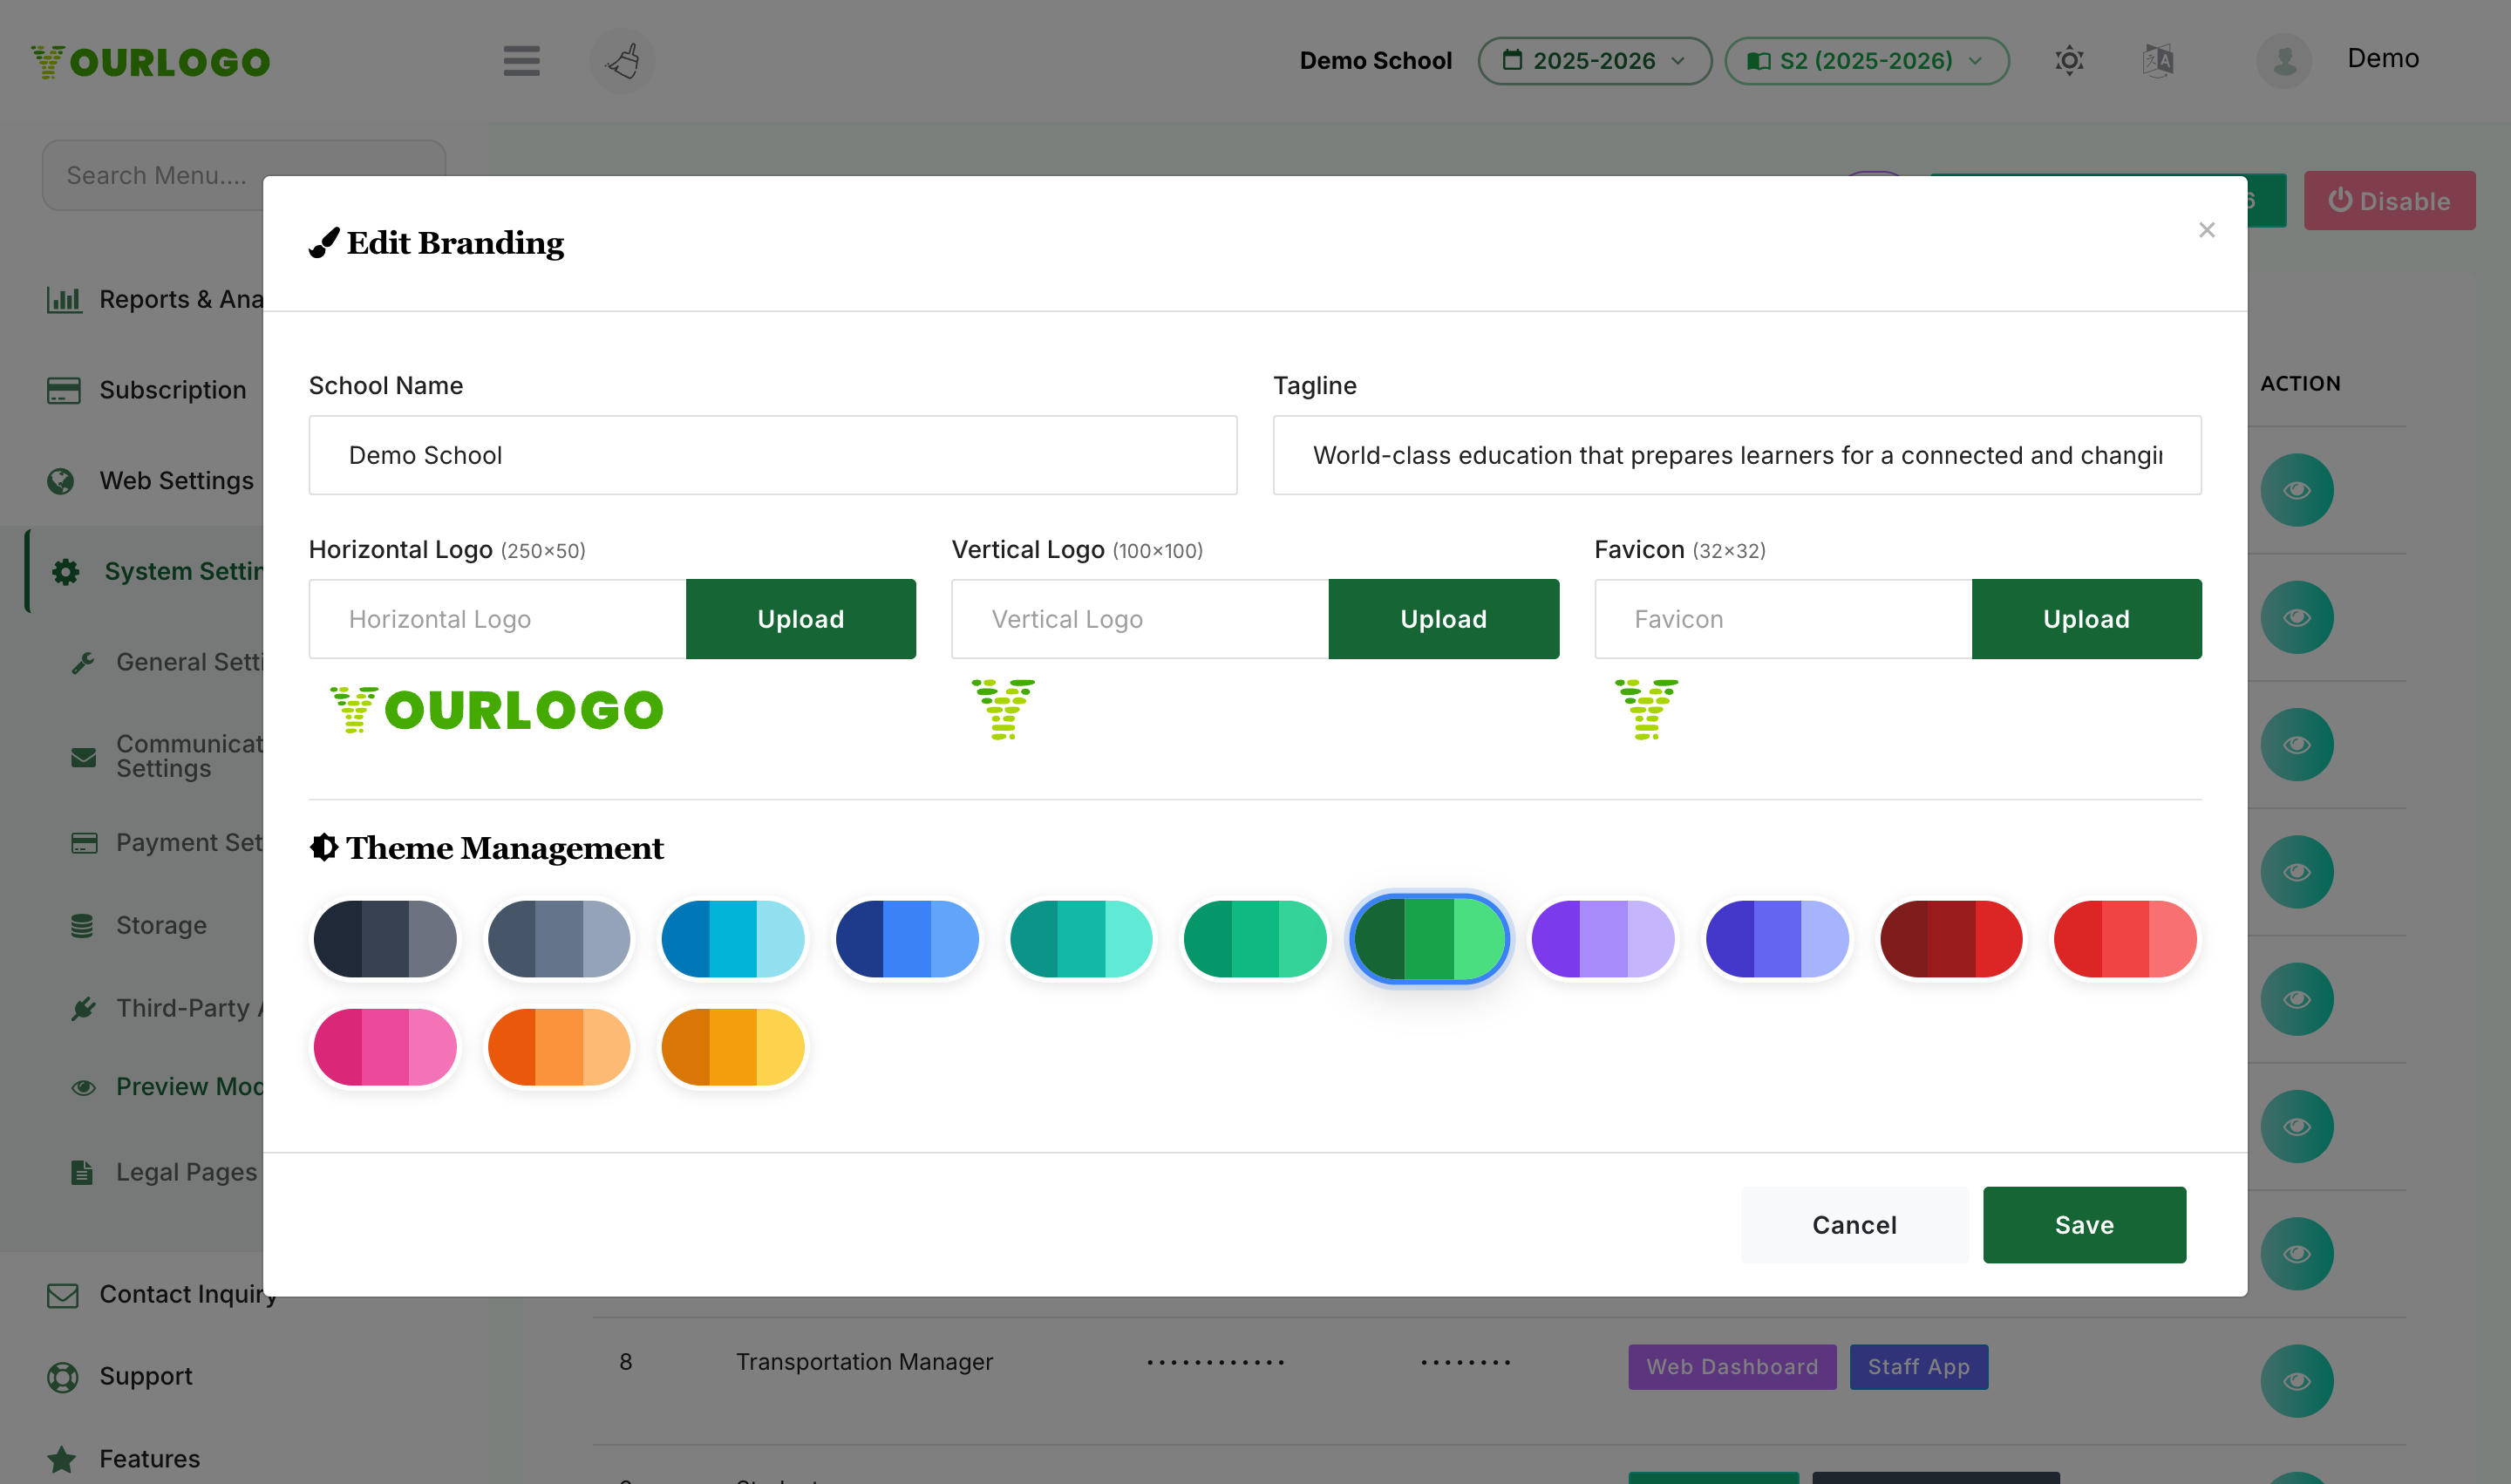Toggle the light/dark theme sun icon
The image size is (2511, 1484).
click(x=2069, y=60)
